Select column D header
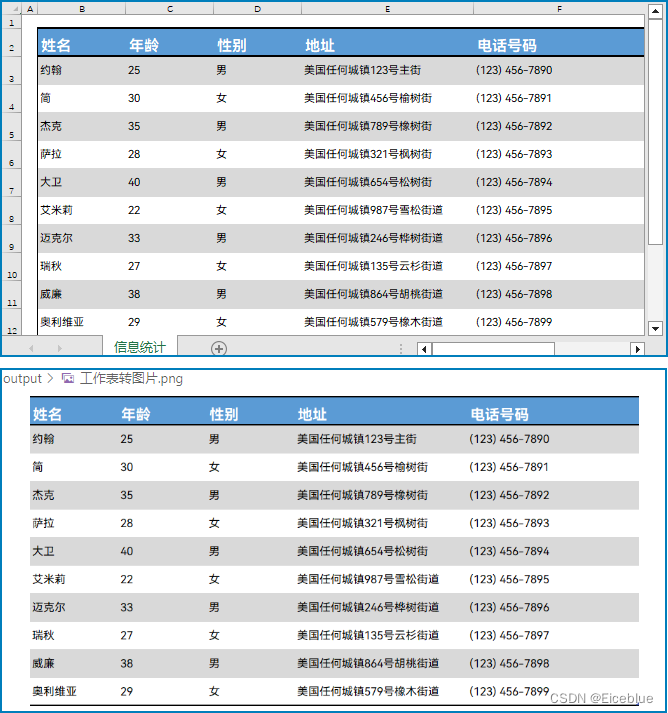 coord(257,9)
